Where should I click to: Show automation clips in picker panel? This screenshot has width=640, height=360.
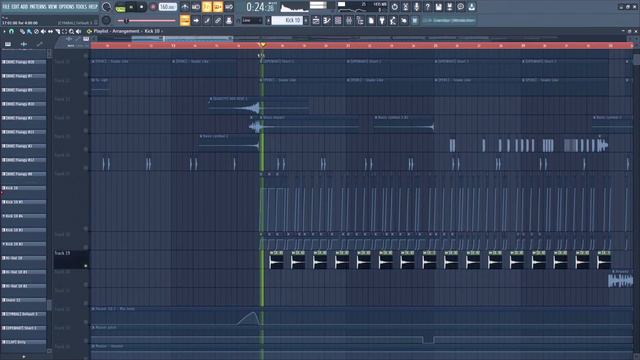pyautogui.click(x=40, y=44)
